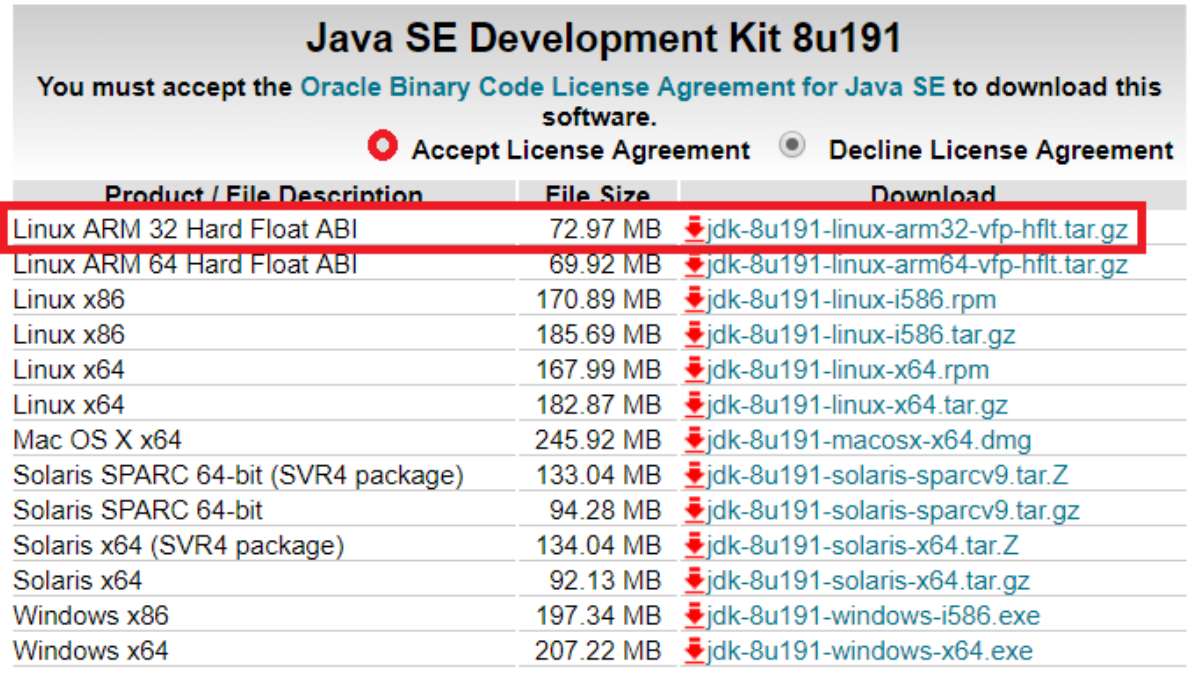The height and width of the screenshot is (680, 1196).
Task: Click the 'Mac OS X x64' description
Action: click(97, 440)
